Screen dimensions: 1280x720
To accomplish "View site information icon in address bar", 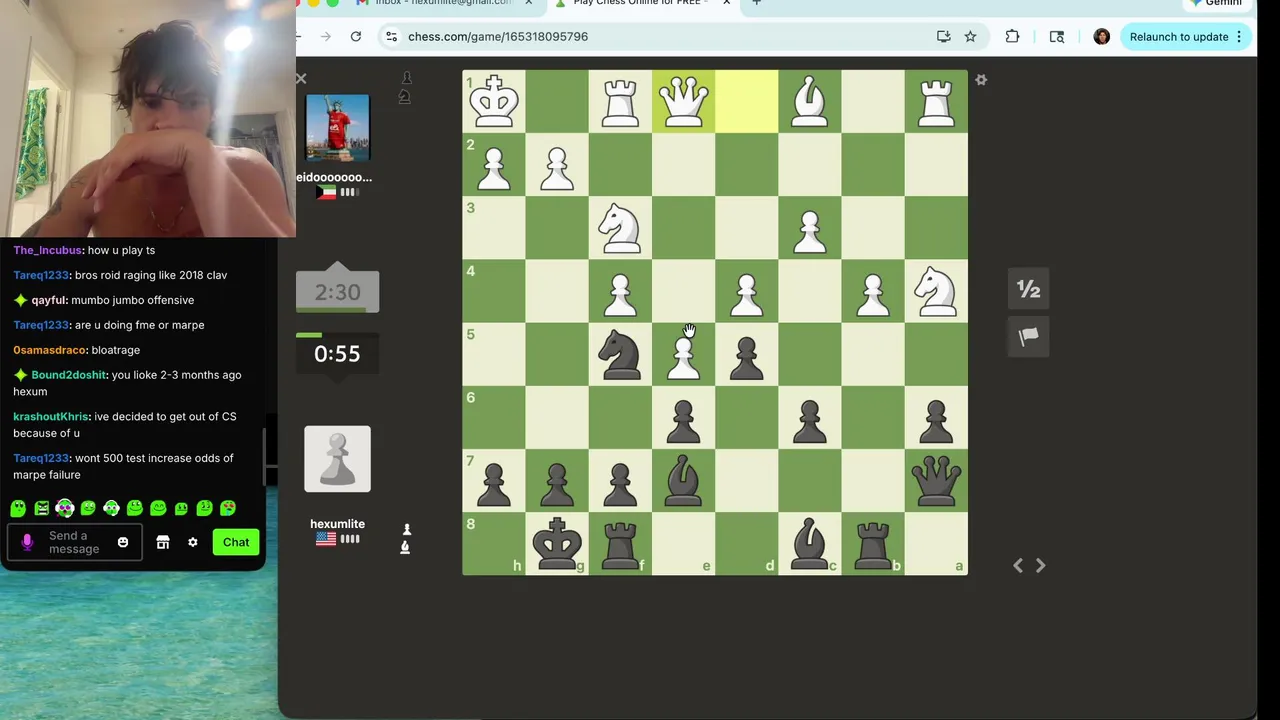I will click(392, 37).
